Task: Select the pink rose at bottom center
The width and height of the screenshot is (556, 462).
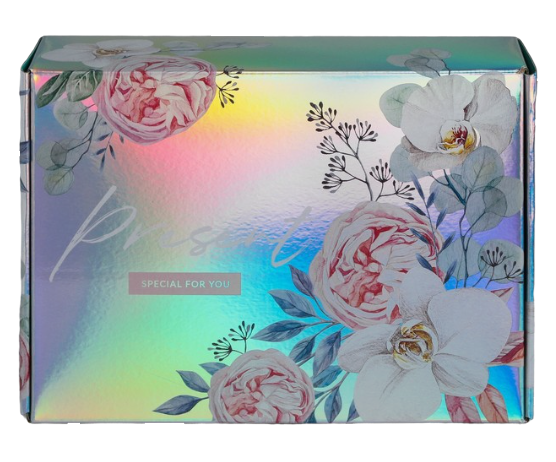Action: coord(262,386)
